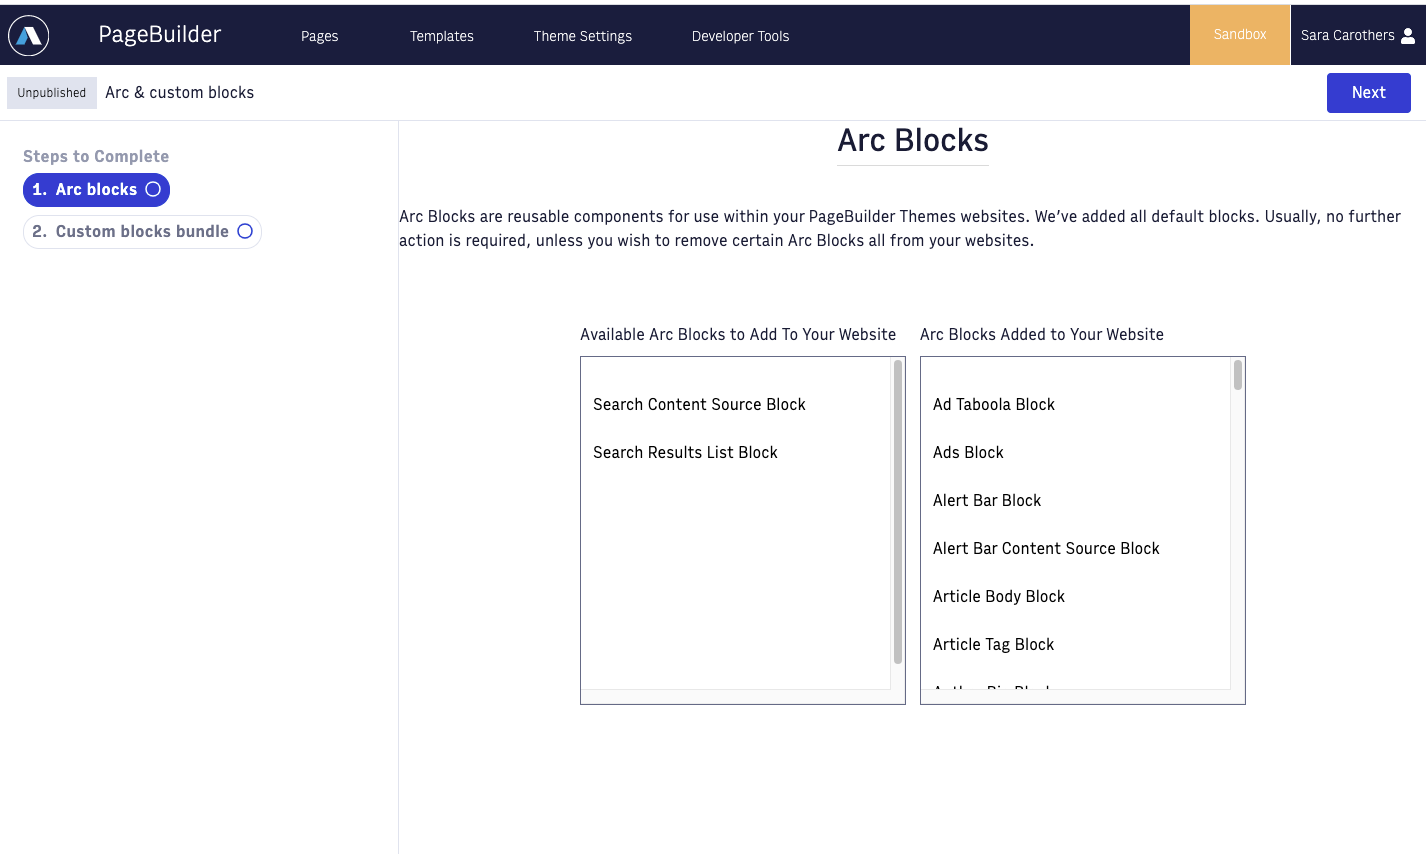Click the PageBuilder title link
This screenshot has height=854, width=1426.
tap(160, 35)
